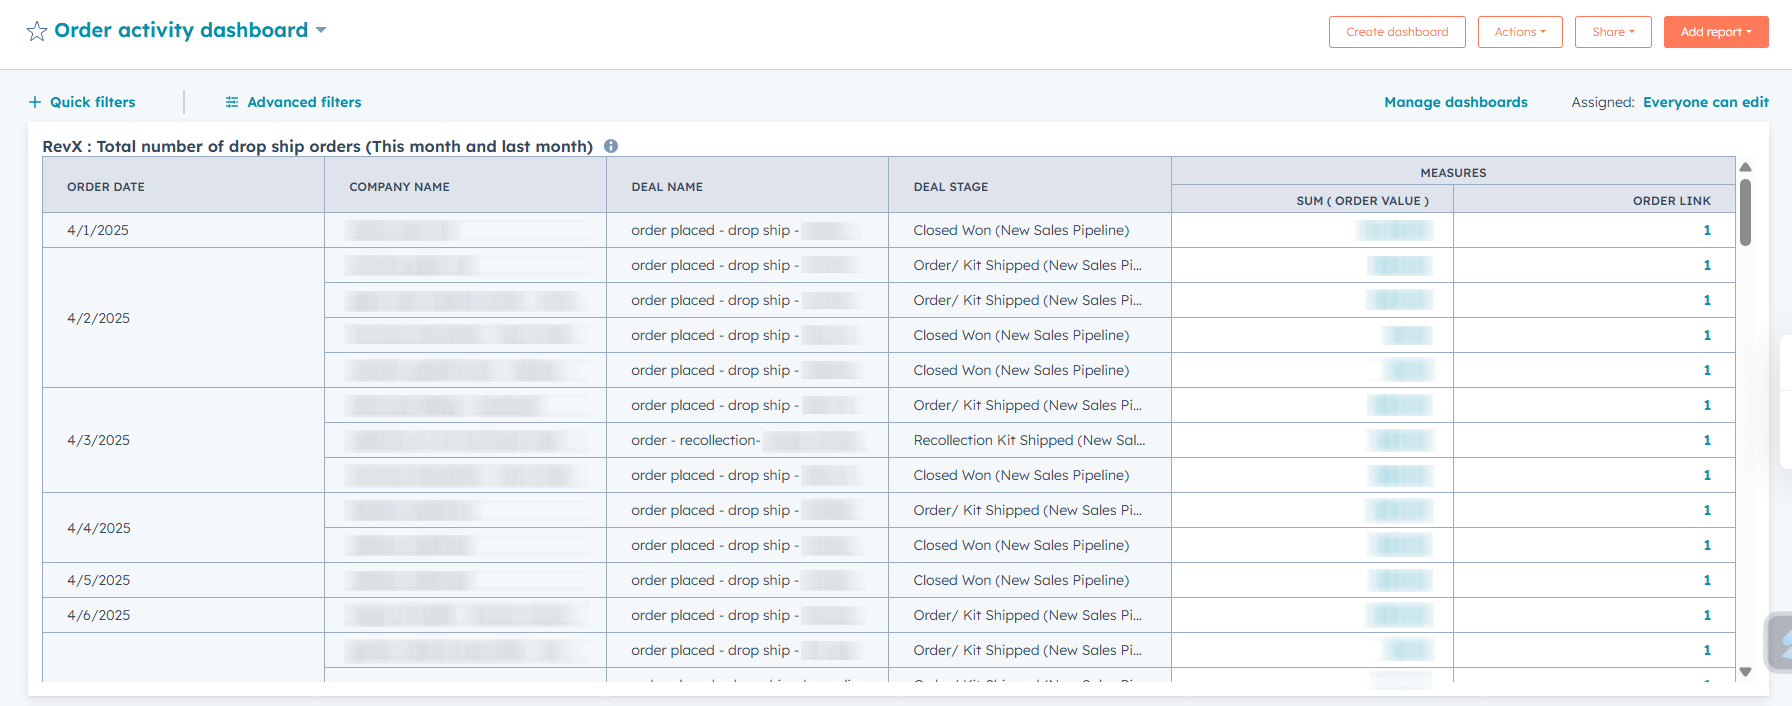Image resolution: width=1792 pixels, height=706 pixels.
Task: Click the table vertical scrollbar thumb
Action: (1745, 212)
